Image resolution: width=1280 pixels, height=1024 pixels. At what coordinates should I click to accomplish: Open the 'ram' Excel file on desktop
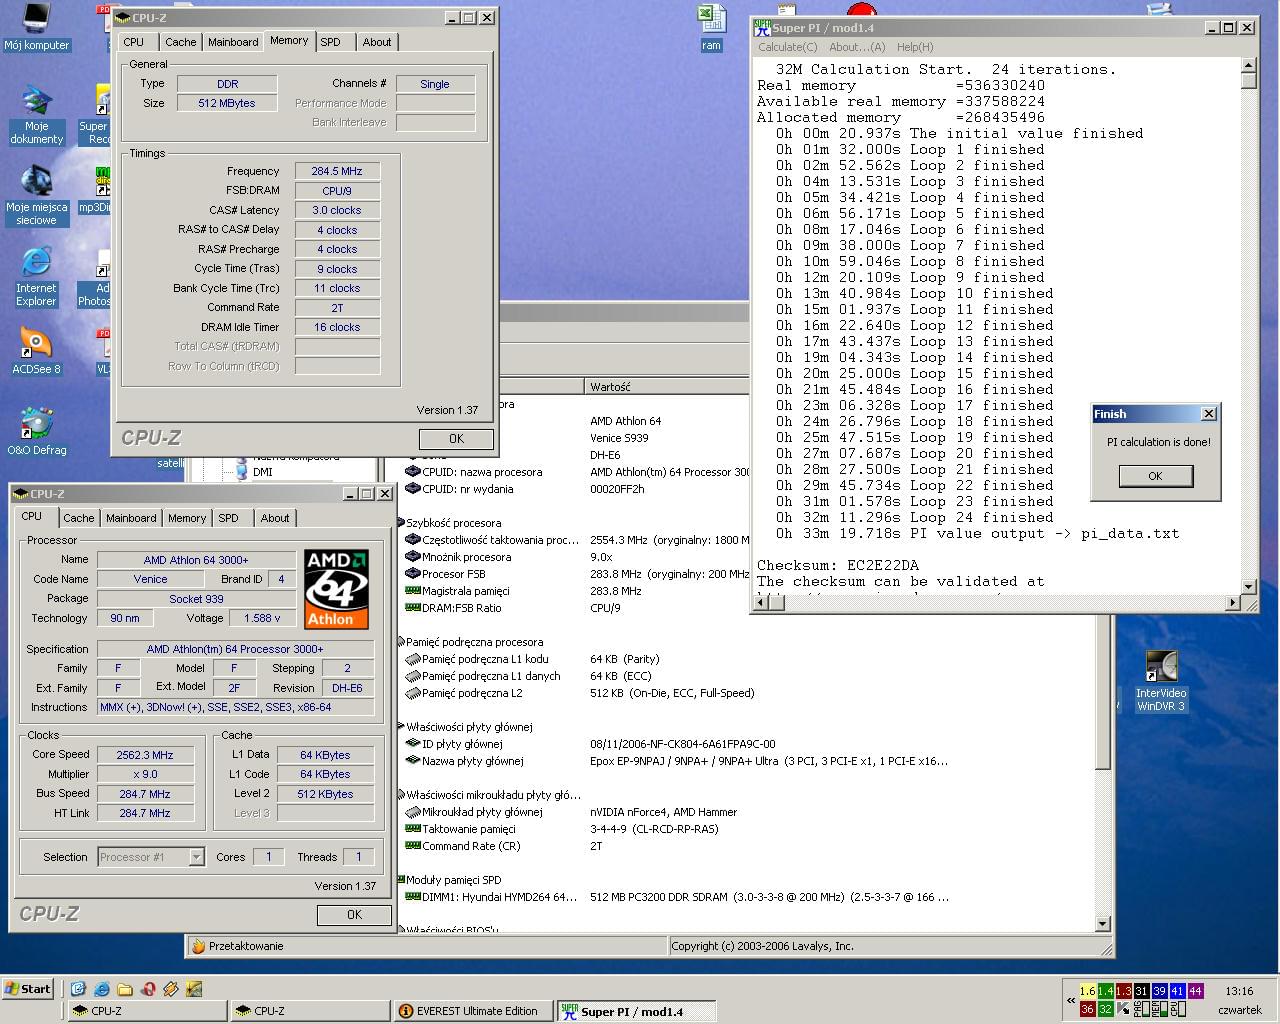tap(711, 27)
